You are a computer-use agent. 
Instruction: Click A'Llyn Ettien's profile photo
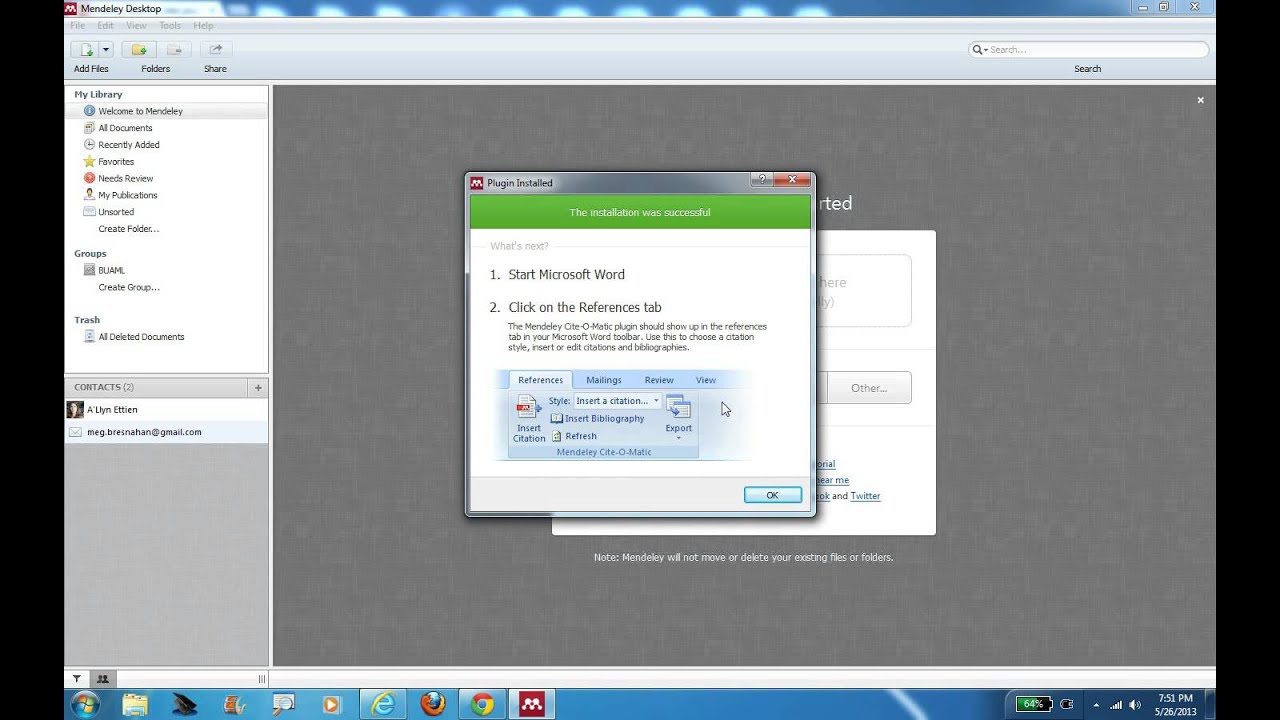coord(75,410)
